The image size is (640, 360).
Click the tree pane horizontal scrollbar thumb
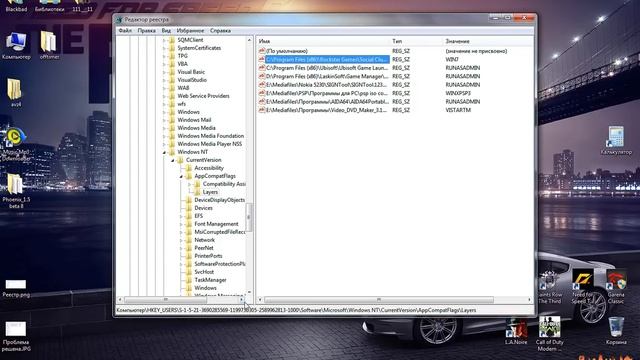tap(165, 300)
